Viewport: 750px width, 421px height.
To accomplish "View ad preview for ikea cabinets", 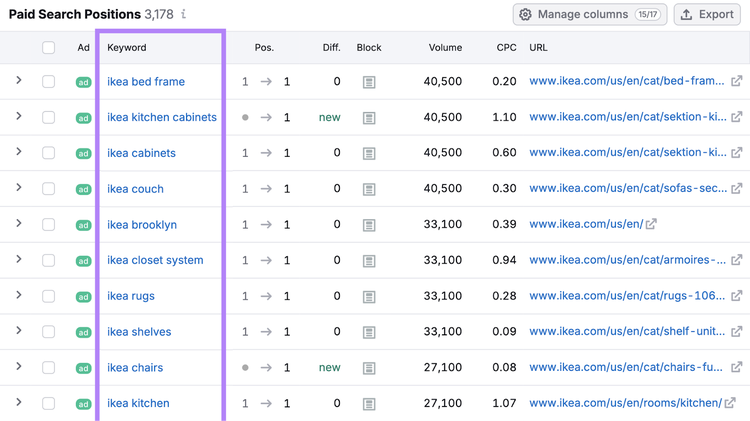I will [83, 154].
